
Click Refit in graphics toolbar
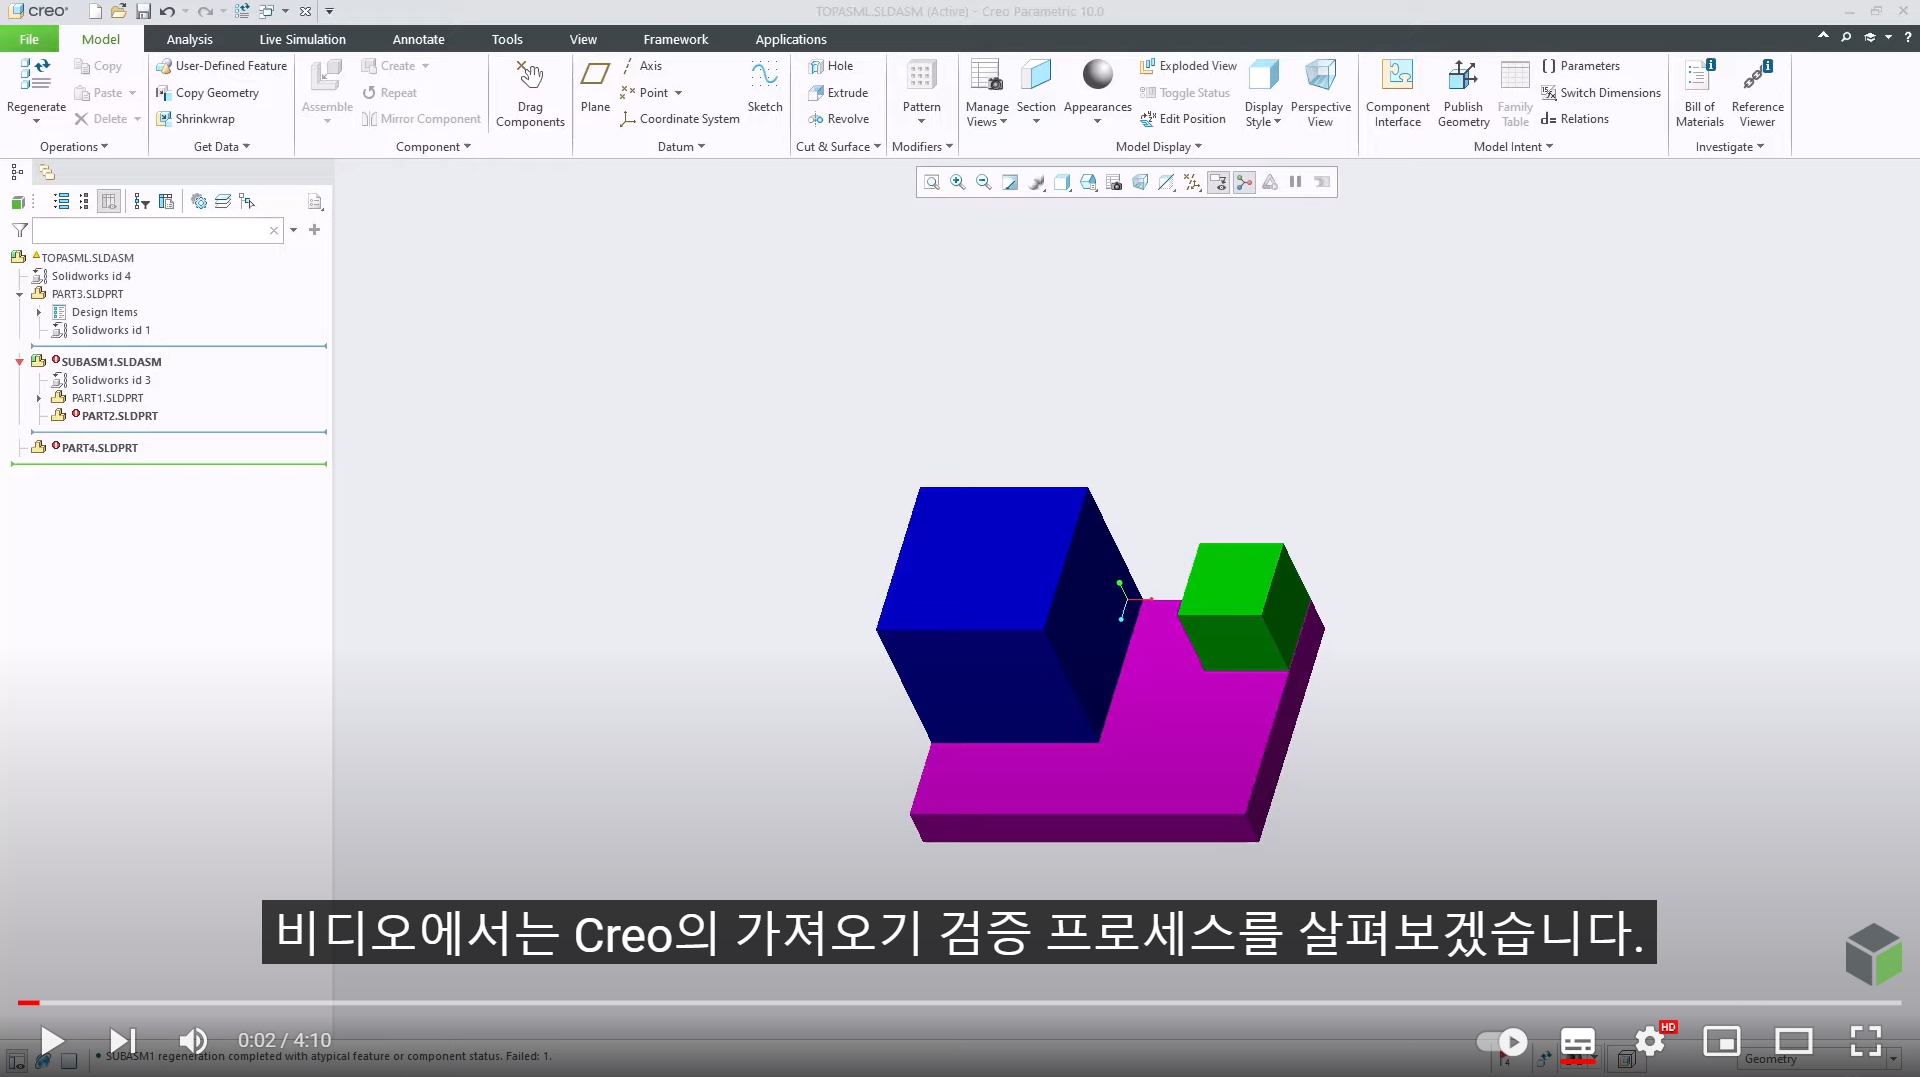pos(932,182)
